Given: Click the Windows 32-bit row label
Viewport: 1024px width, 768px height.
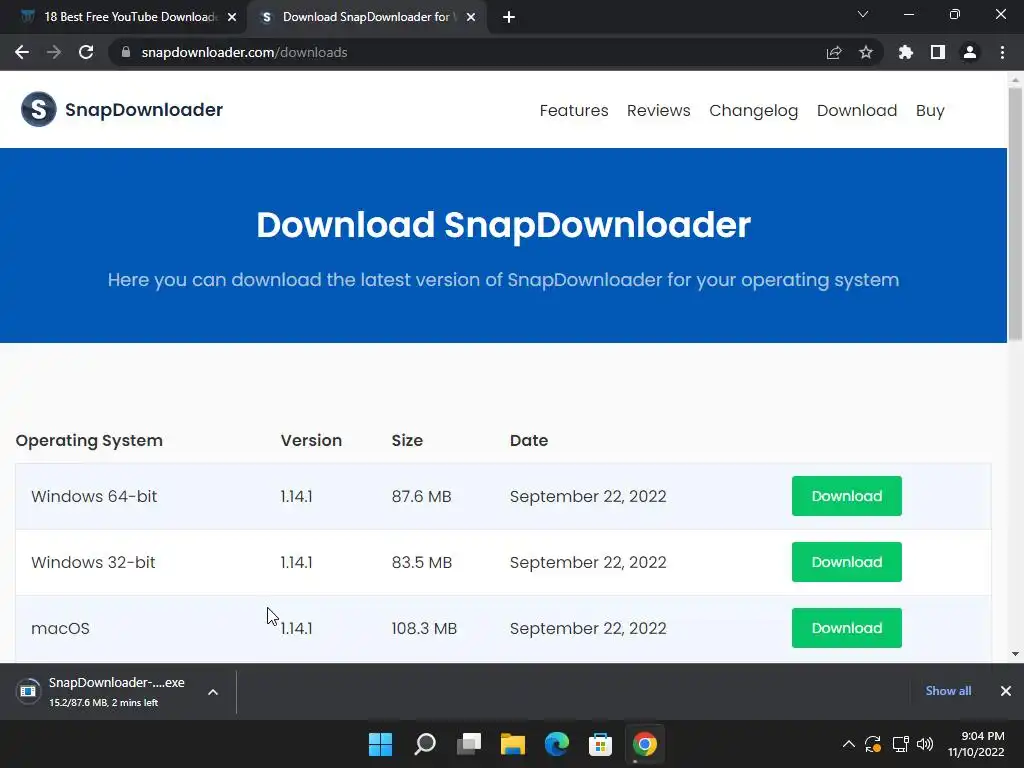Looking at the screenshot, I should [x=93, y=562].
